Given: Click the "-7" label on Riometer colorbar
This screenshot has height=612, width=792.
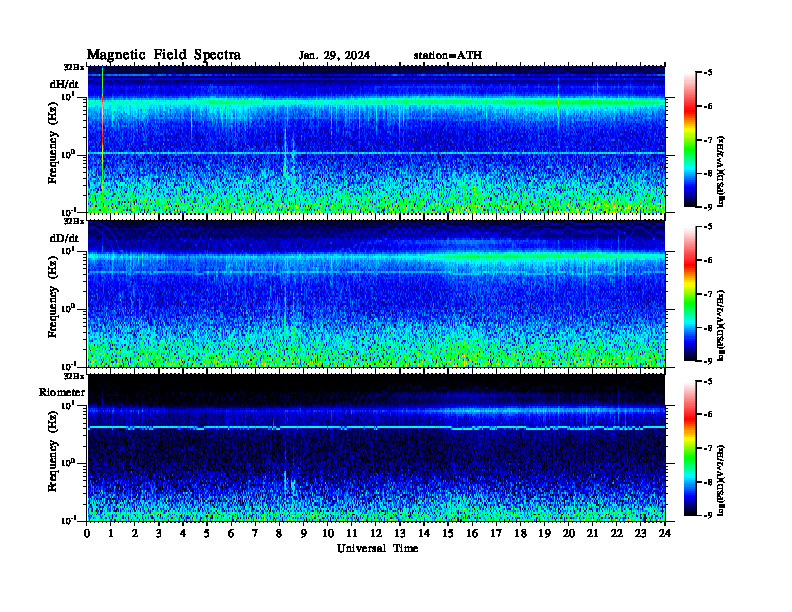Looking at the screenshot, I should point(708,448).
